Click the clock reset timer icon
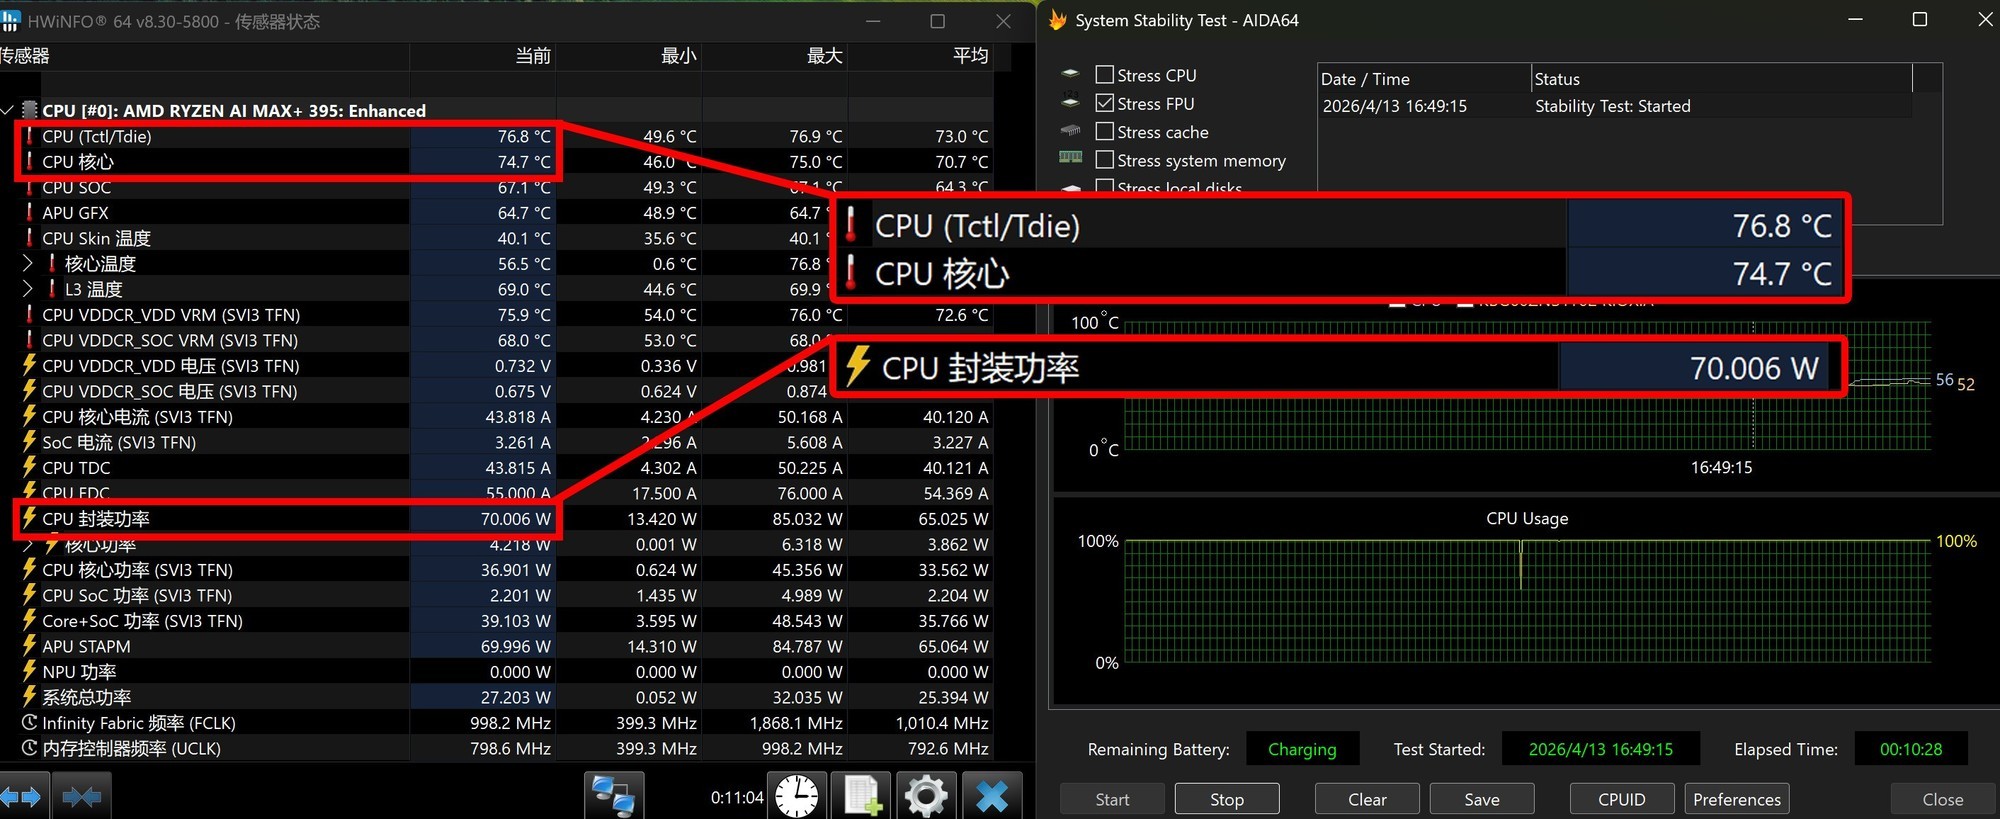 [797, 797]
